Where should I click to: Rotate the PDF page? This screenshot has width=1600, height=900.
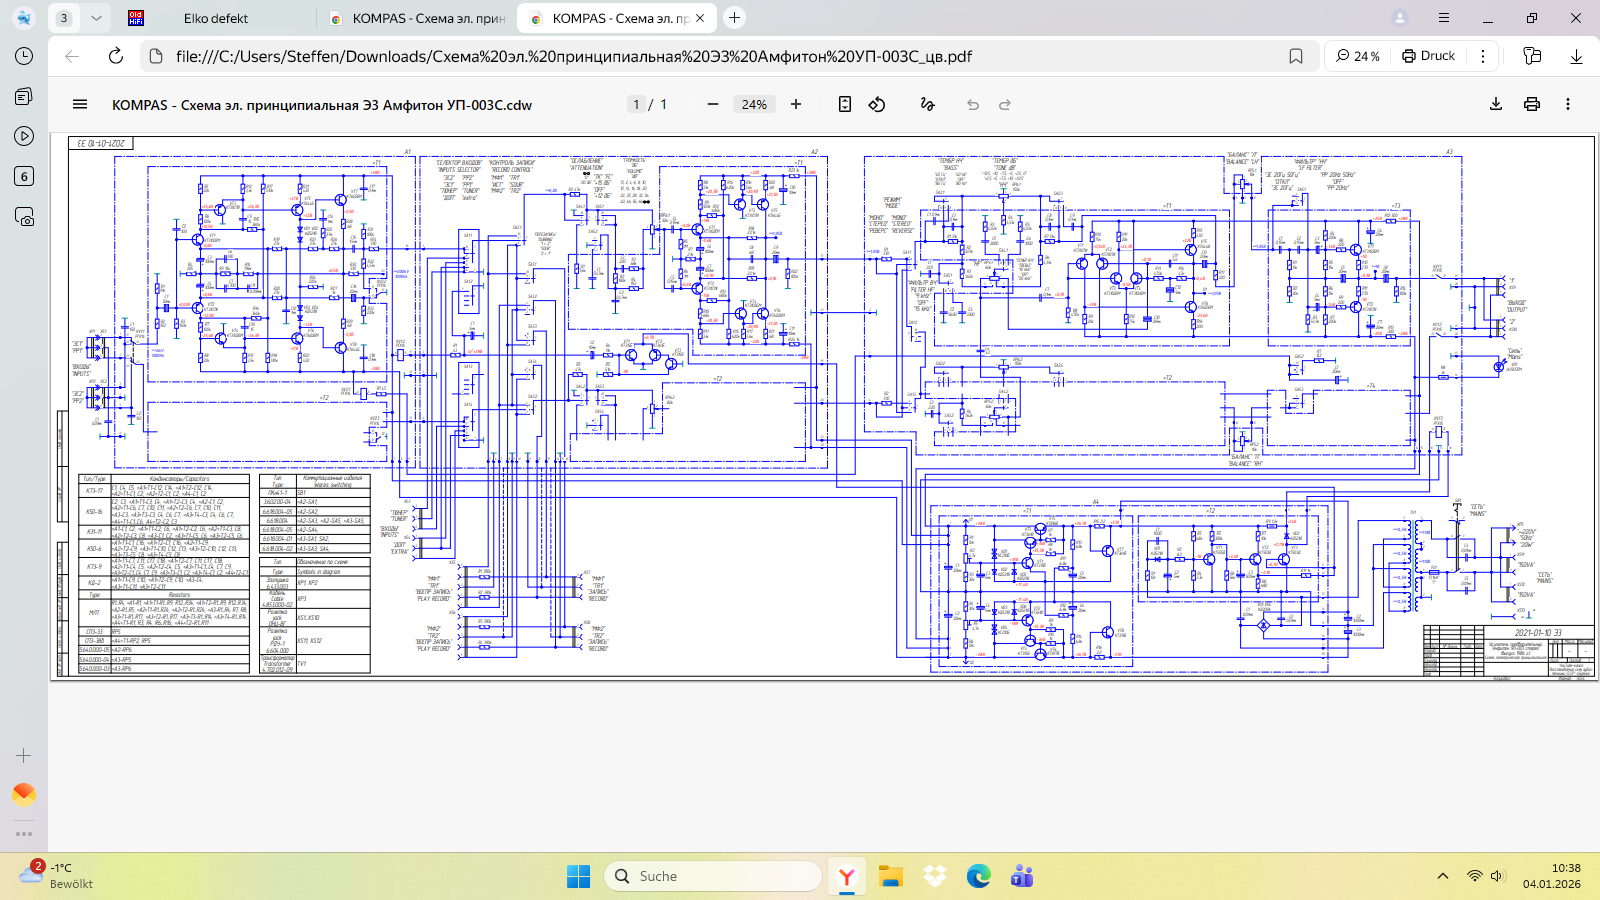click(877, 104)
